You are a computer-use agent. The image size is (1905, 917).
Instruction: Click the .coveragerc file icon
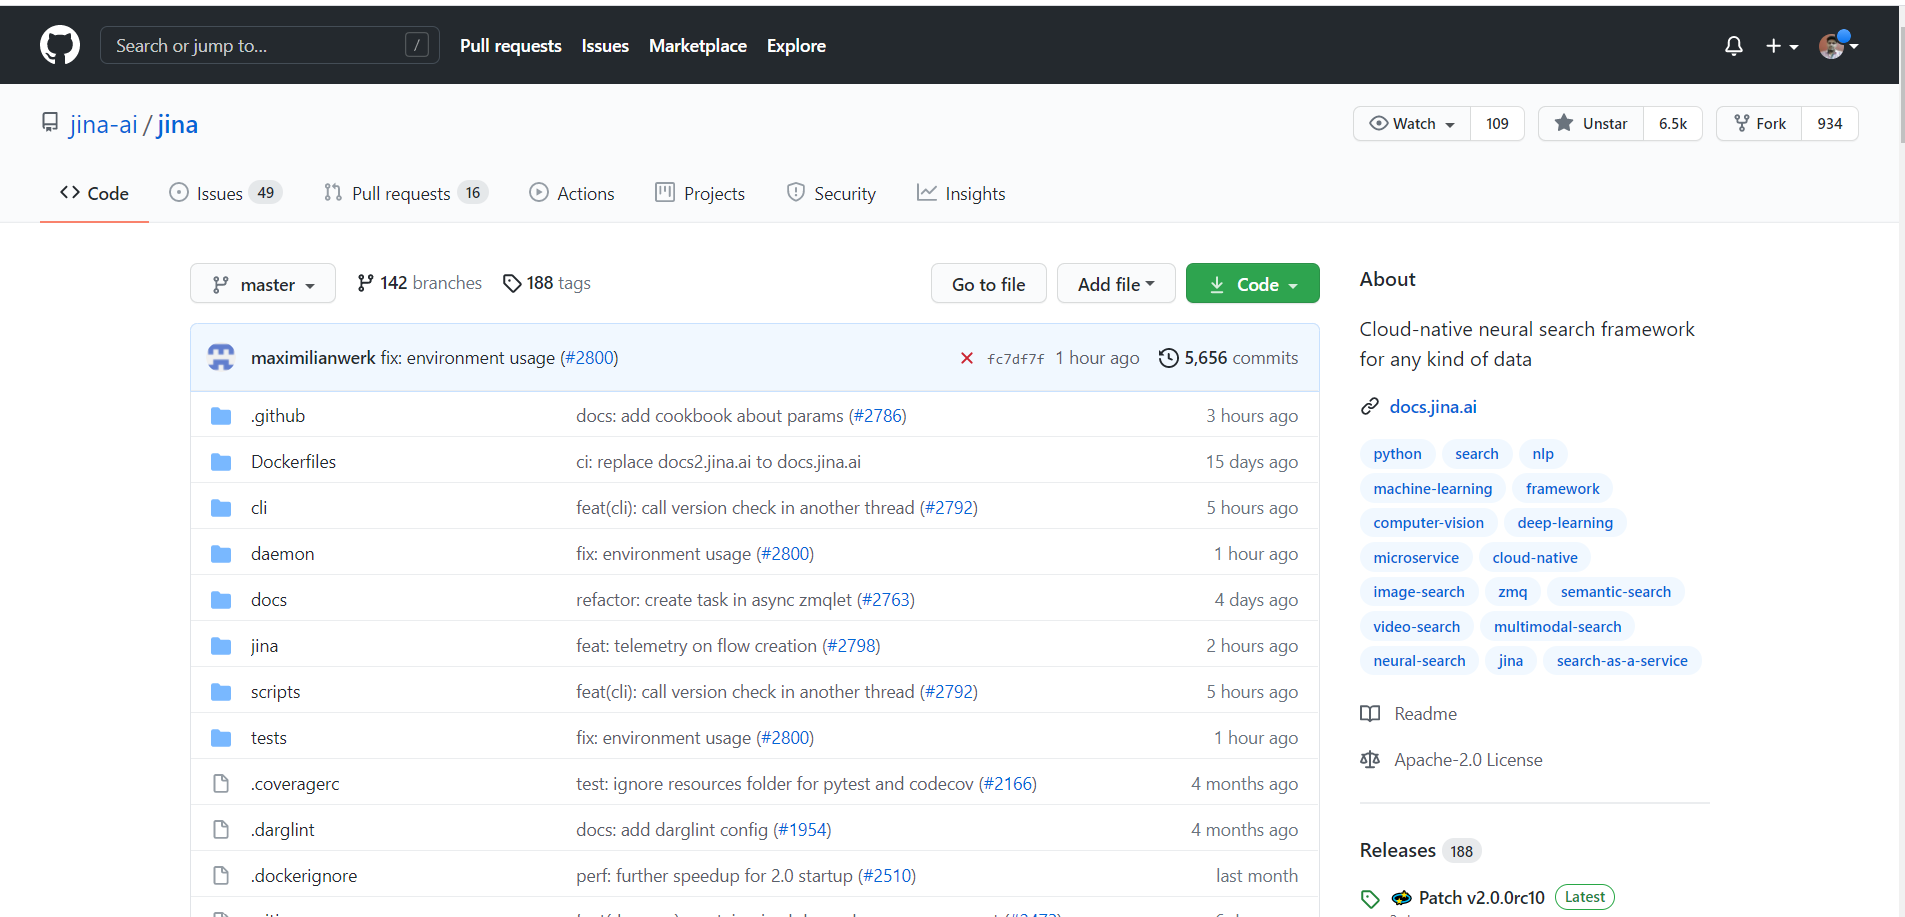click(x=221, y=784)
